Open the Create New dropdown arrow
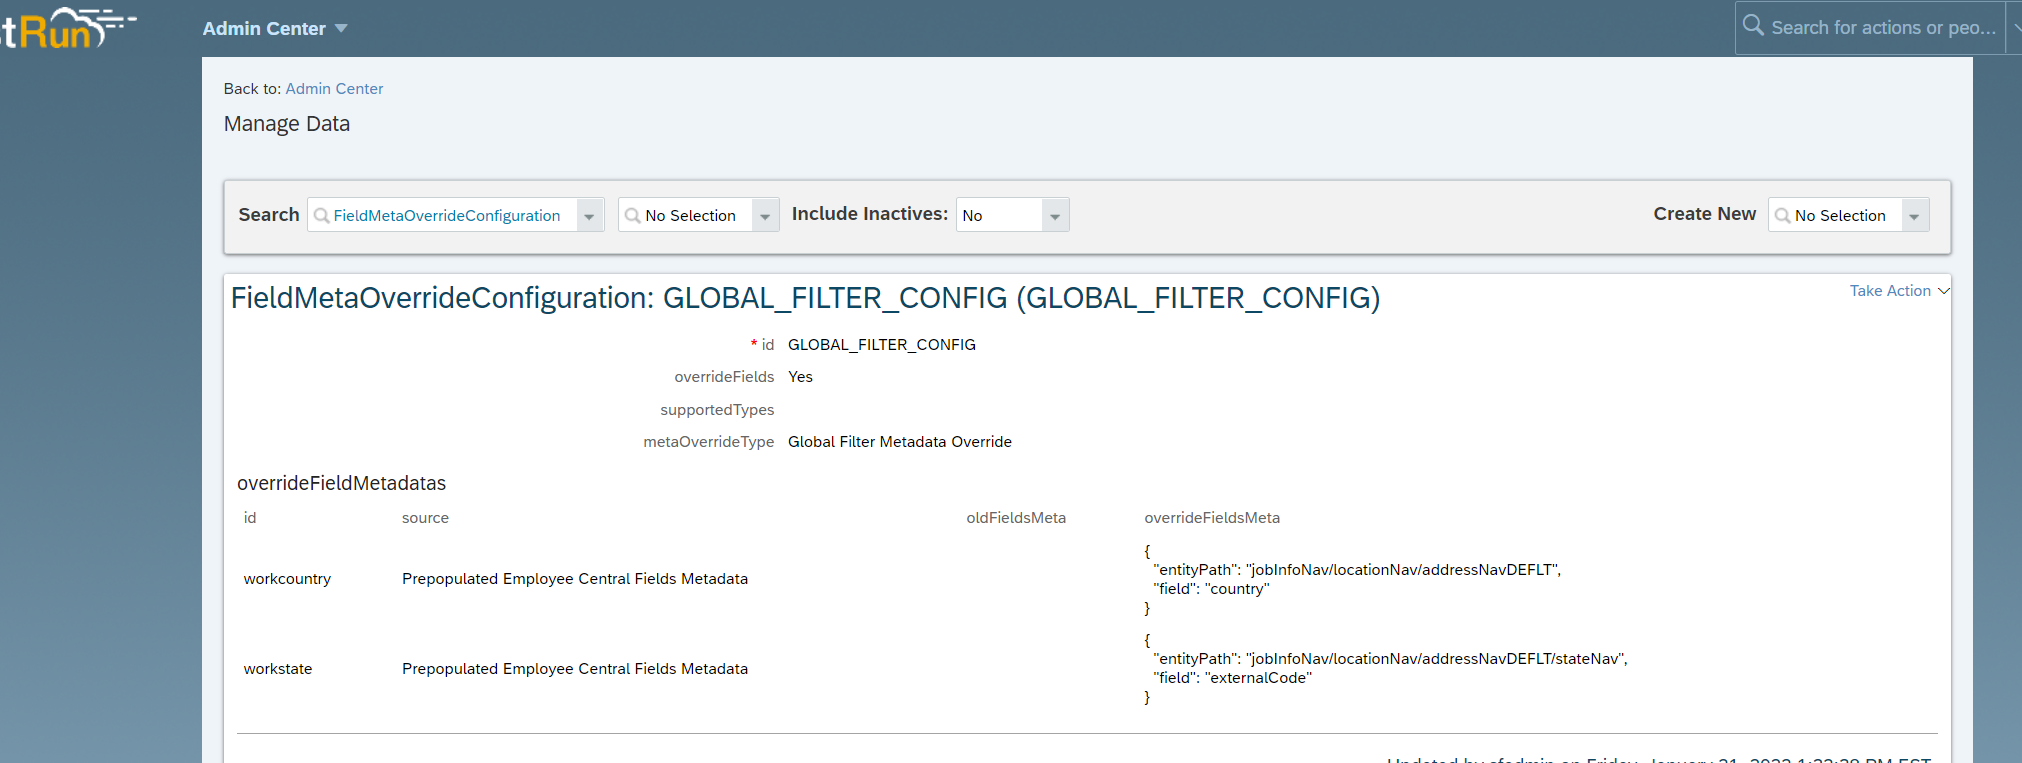 1915,216
